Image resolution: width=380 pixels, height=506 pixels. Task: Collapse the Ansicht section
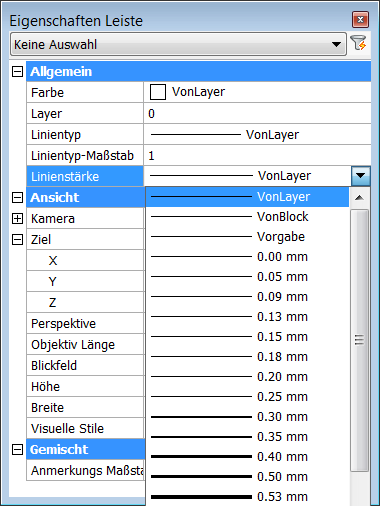click(17, 197)
